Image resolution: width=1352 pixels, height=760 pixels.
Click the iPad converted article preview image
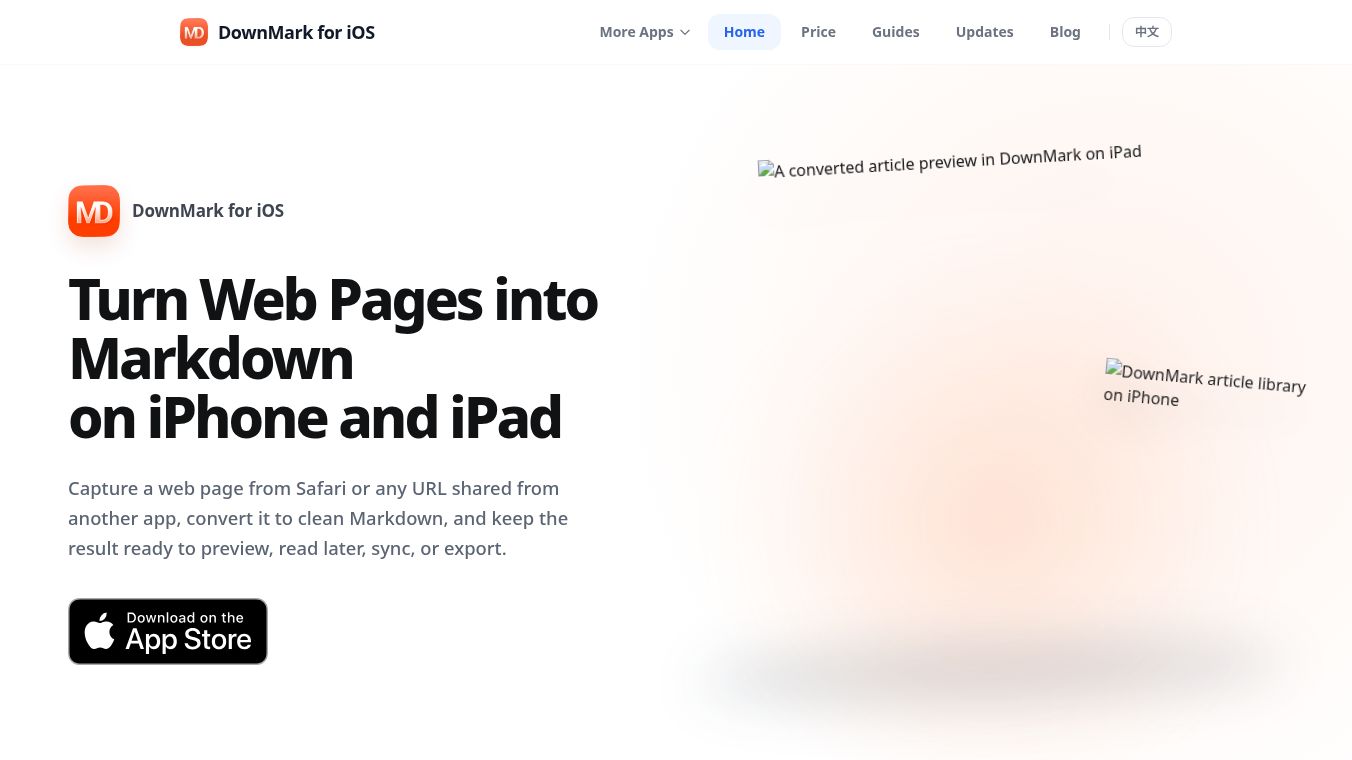pyautogui.click(x=949, y=160)
